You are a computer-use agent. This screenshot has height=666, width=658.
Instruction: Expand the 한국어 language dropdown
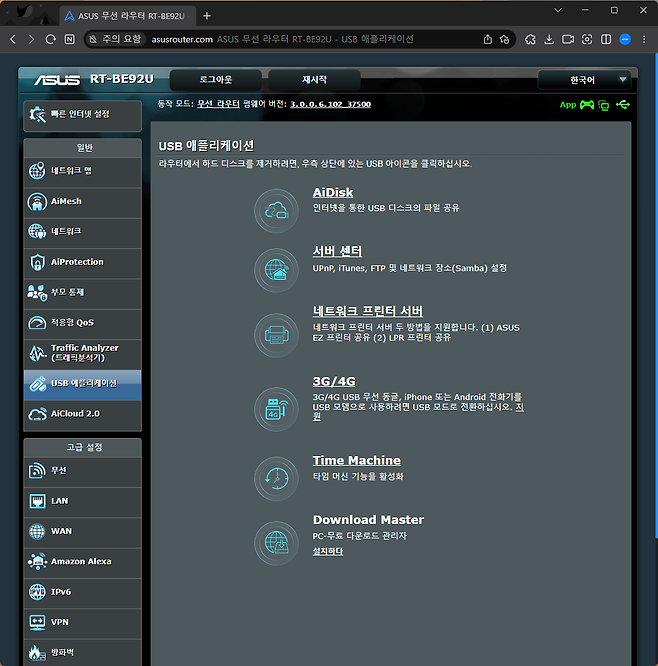(x=585, y=79)
